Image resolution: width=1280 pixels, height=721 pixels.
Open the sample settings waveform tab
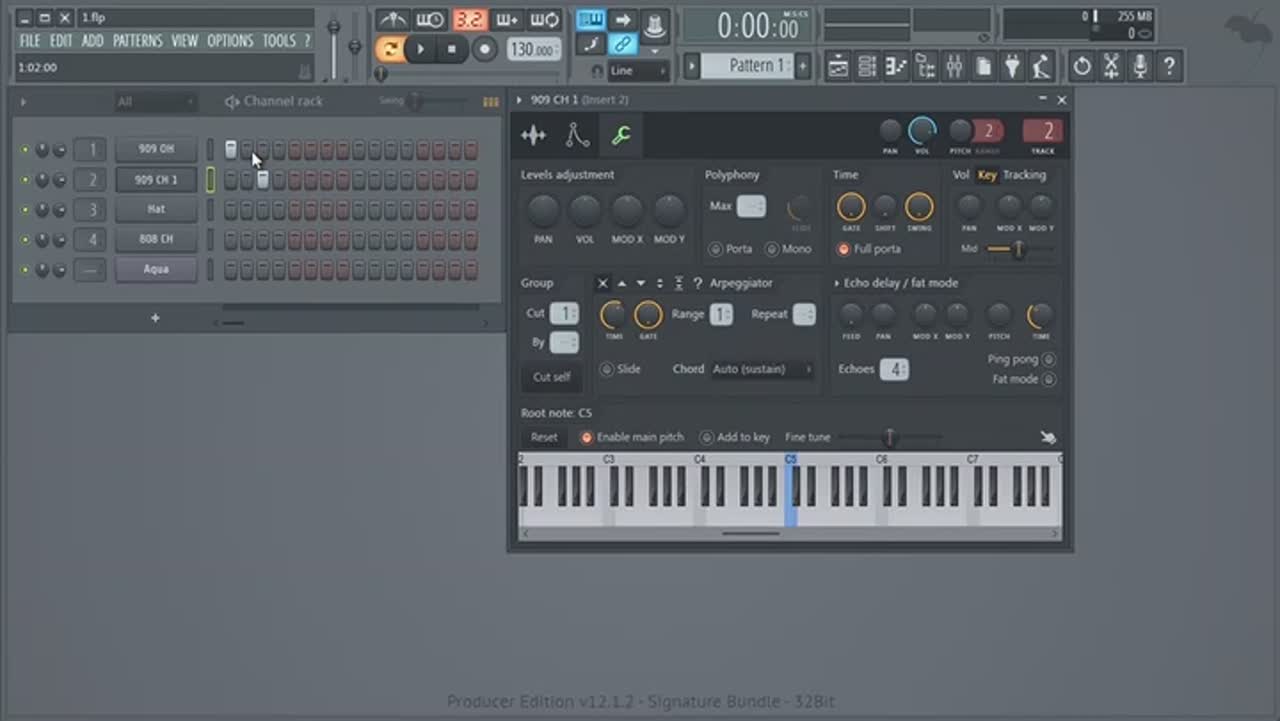tap(534, 135)
